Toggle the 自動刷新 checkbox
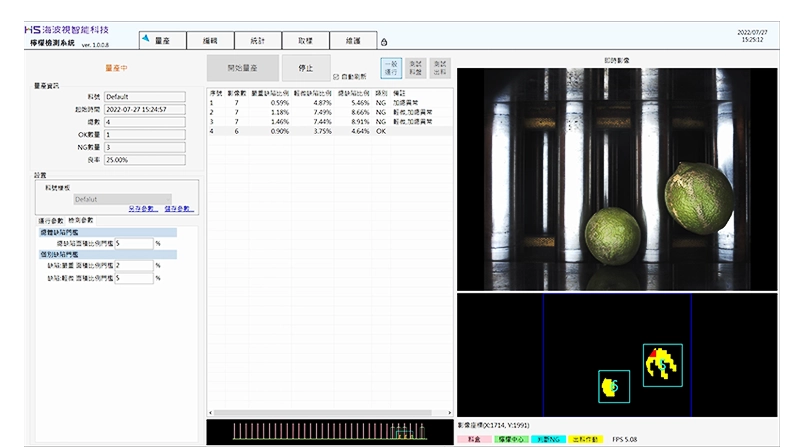This screenshot has height=447, width=804. click(x=336, y=76)
